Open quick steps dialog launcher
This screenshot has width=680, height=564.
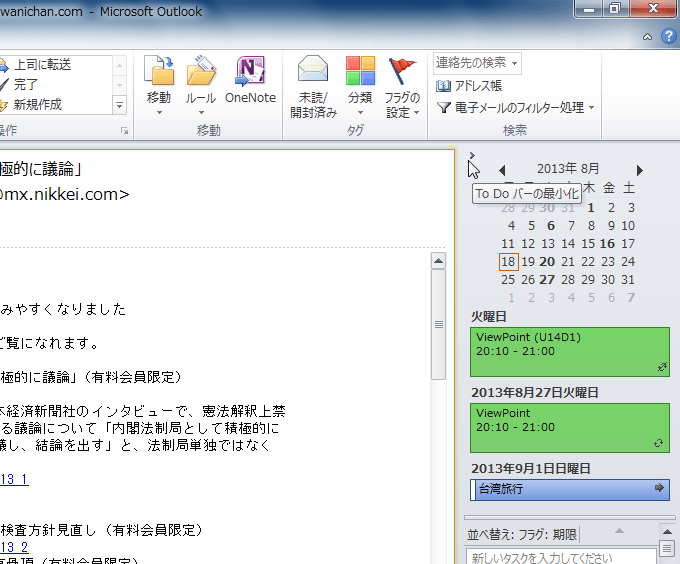click(x=124, y=130)
